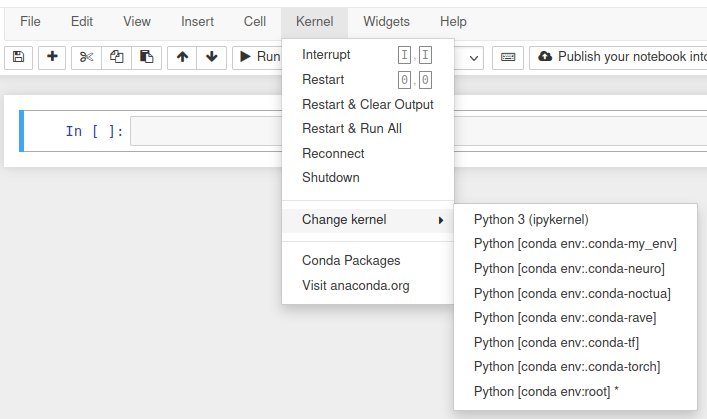Cut selected cells with scissors icon
Viewport: 707px width, 419px height.
86,57
